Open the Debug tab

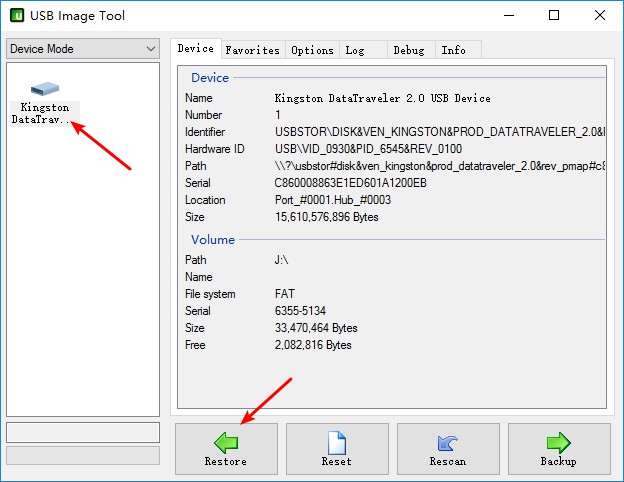(x=411, y=50)
